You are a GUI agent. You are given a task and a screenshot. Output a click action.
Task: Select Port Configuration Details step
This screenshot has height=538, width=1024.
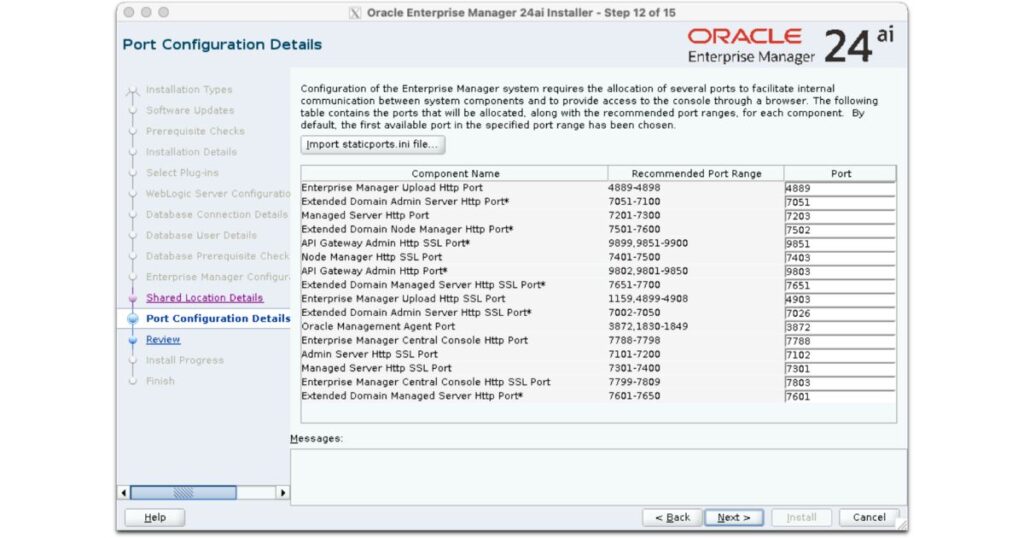(x=218, y=319)
